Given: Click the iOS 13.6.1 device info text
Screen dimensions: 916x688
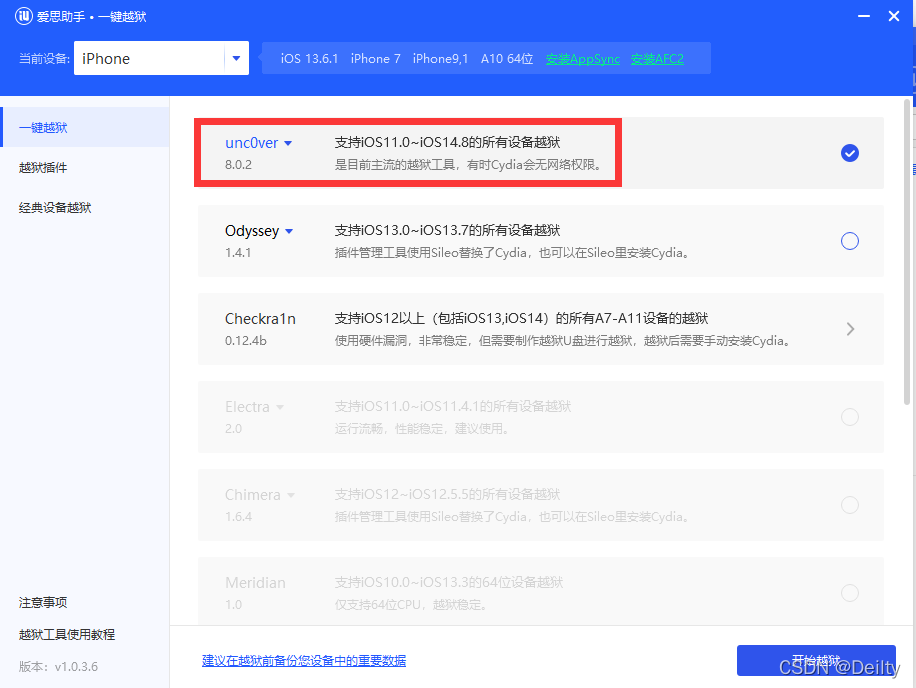Looking at the screenshot, I should pos(309,59).
